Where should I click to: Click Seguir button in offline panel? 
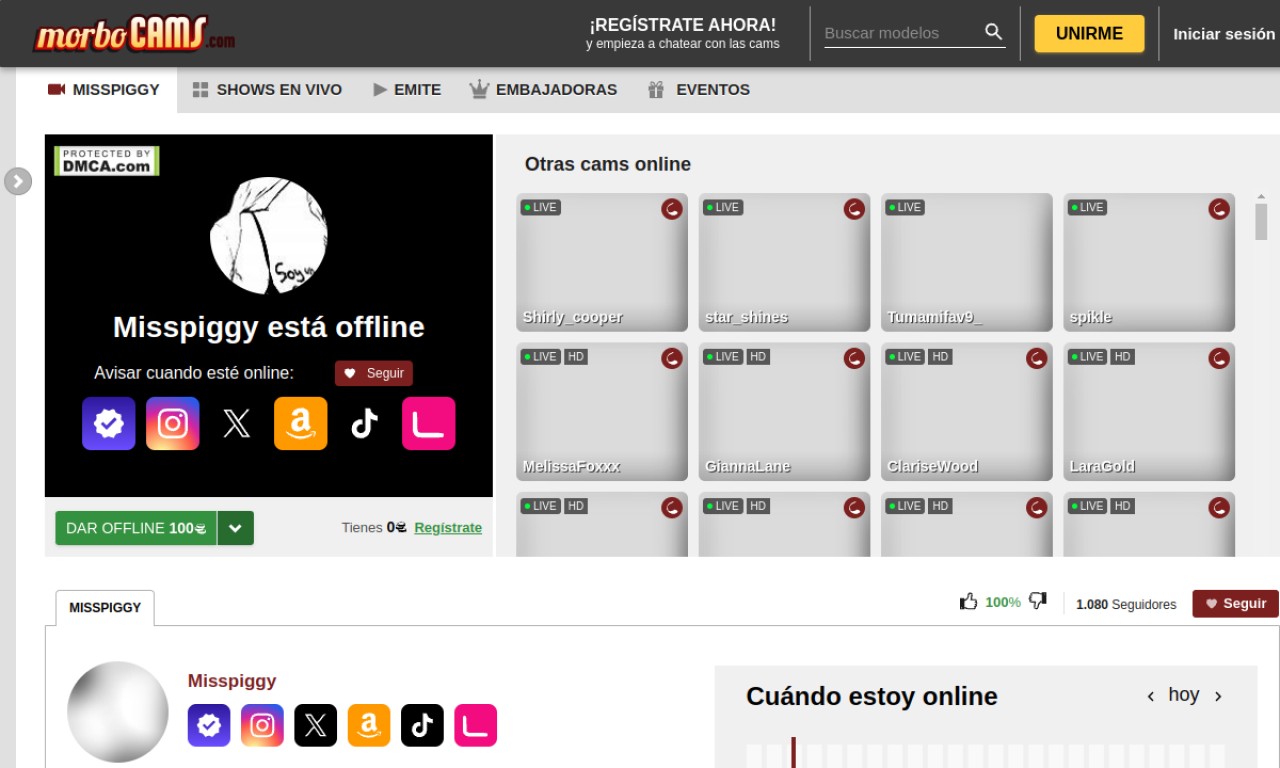(374, 373)
